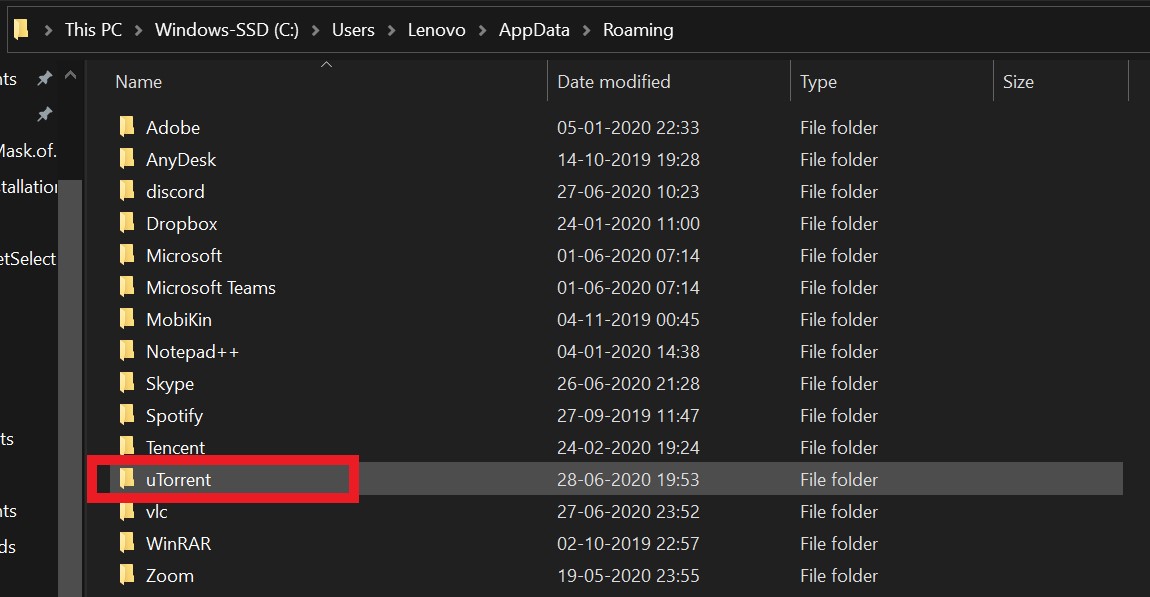Click the Roaming breadcrumb

click(x=638, y=30)
